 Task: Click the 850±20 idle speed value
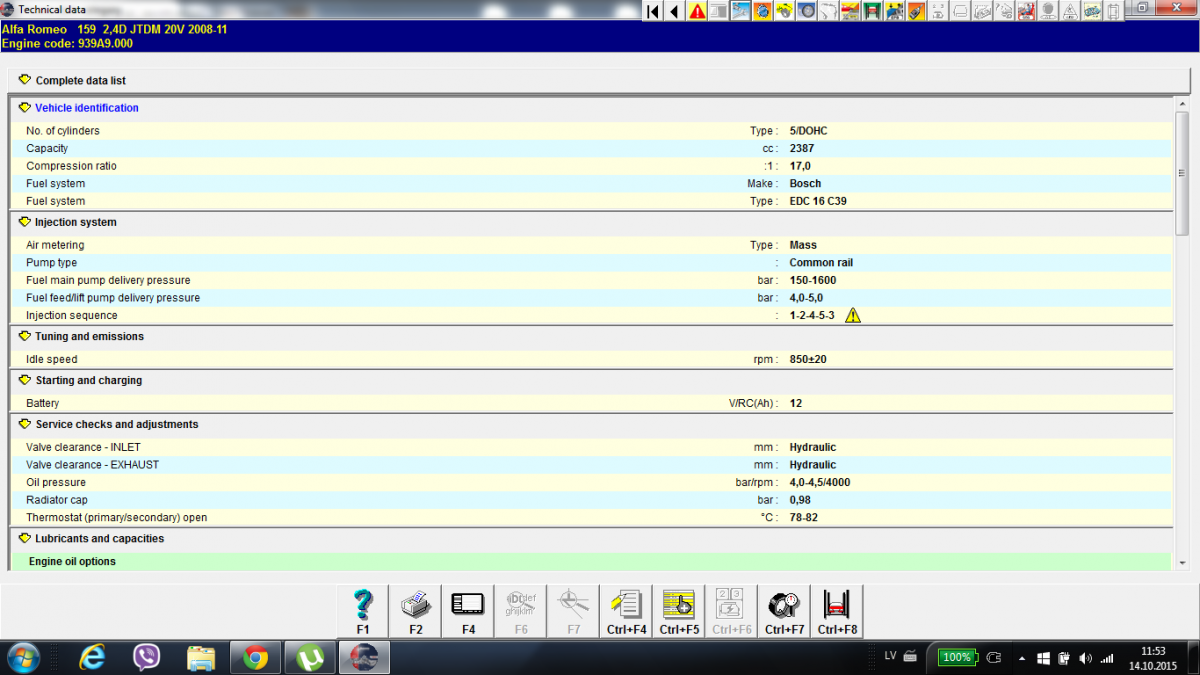[x=809, y=359]
